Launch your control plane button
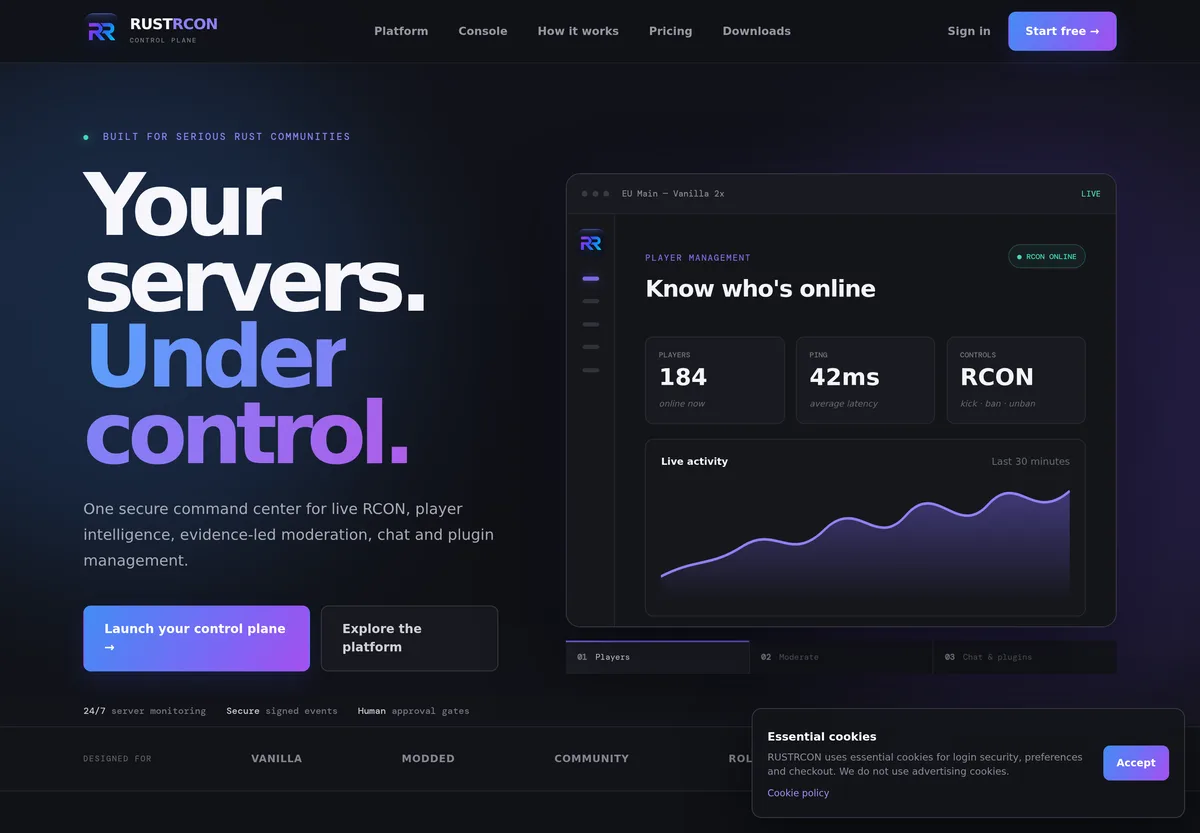Image resolution: width=1200 pixels, height=833 pixels. 196,638
